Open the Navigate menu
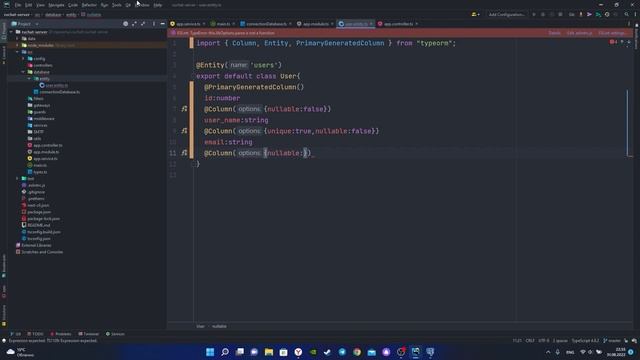The height and width of the screenshot is (360, 640). 56,5
